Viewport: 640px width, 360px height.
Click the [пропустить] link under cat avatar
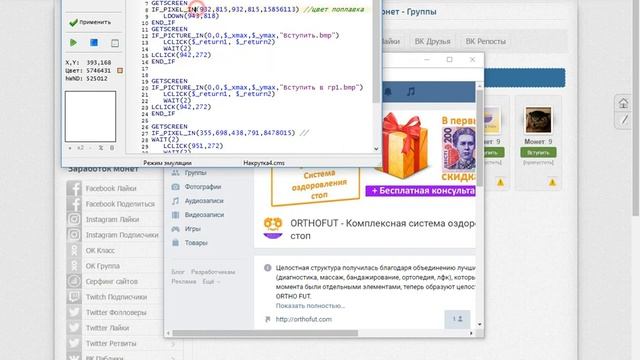[538, 162]
